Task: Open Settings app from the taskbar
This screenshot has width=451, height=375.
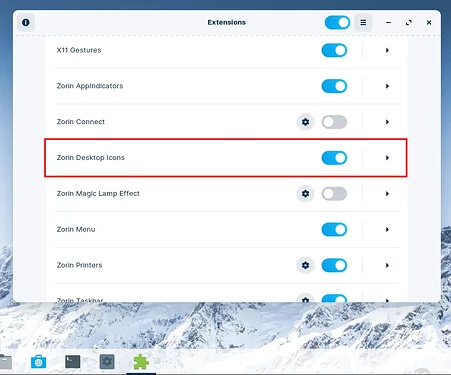Action: pyautogui.click(x=107, y=362)
